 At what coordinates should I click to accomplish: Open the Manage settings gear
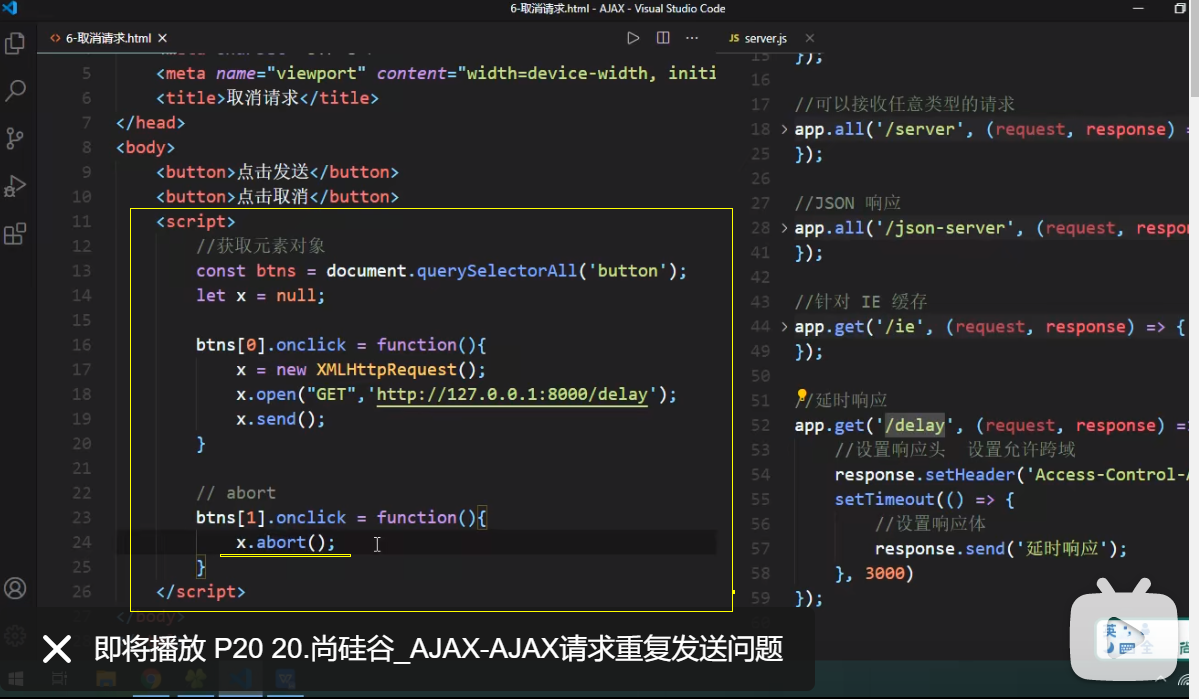[15, 632]
